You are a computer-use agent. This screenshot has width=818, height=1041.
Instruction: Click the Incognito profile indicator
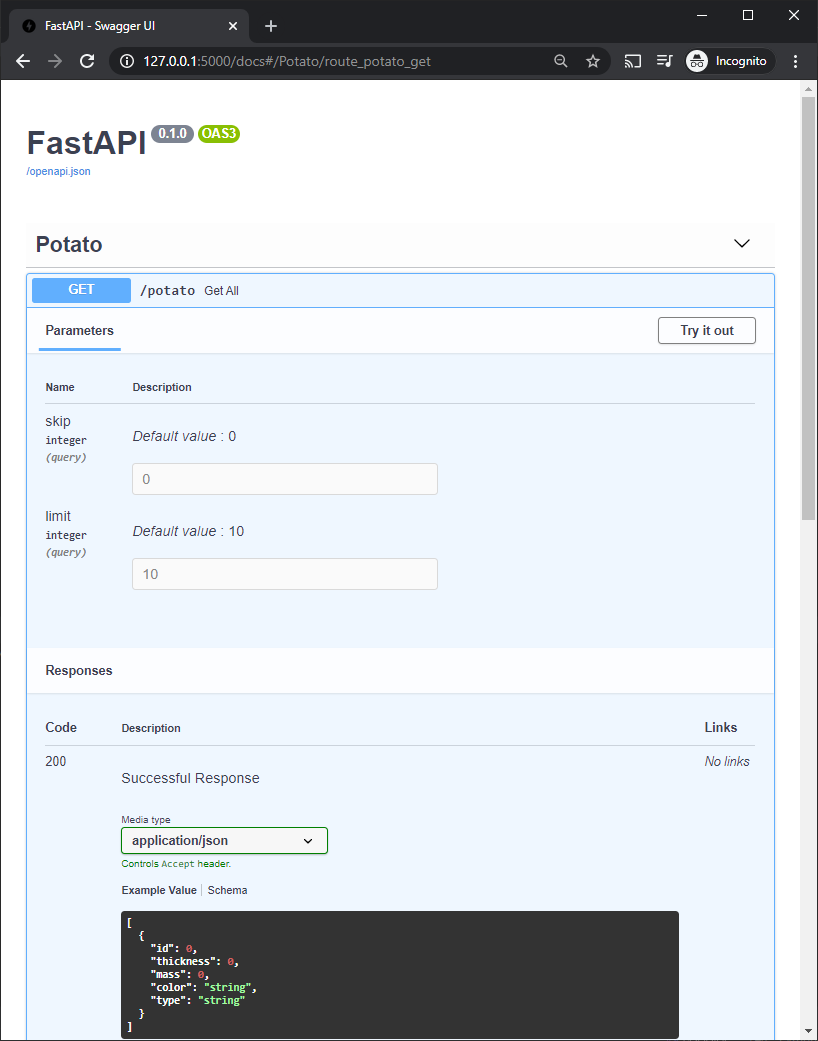(730, 62)
